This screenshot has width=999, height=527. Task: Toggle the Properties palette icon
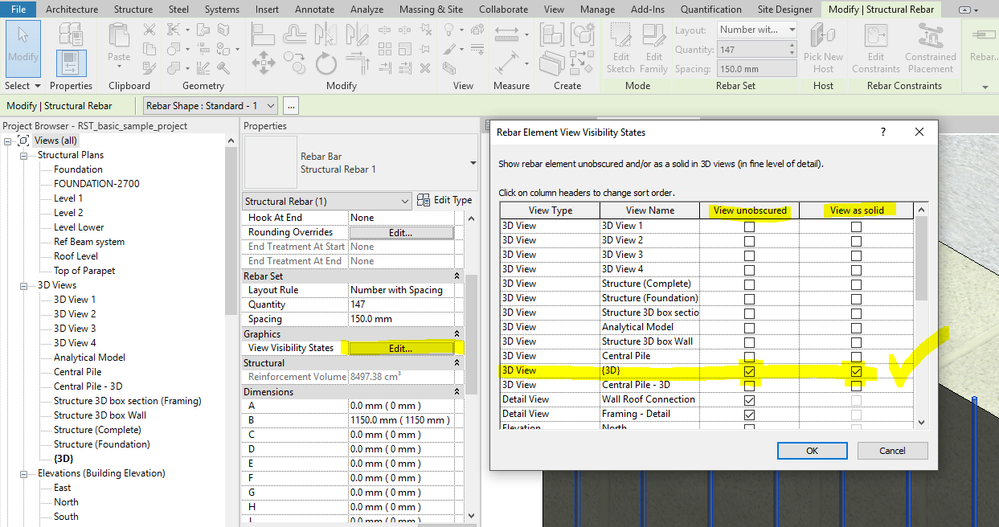point(71,64)
